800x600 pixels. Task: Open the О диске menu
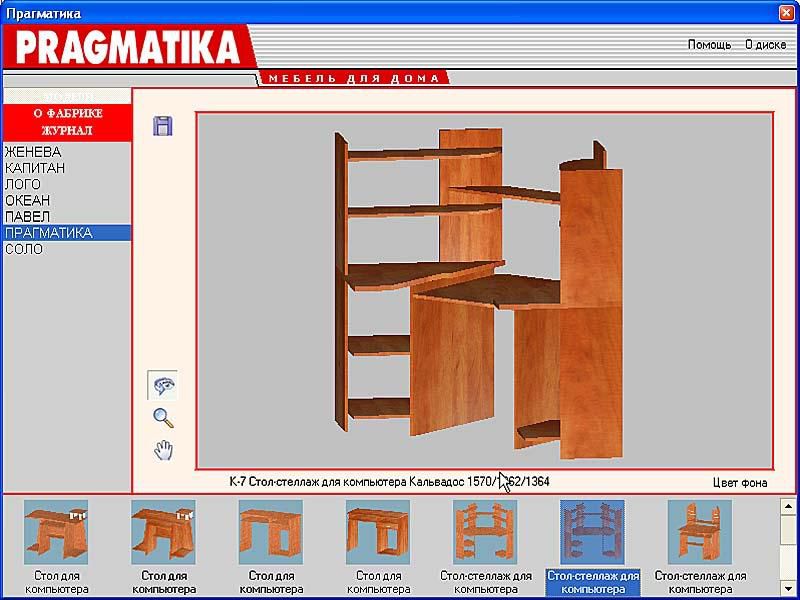[x=765, y=45]
